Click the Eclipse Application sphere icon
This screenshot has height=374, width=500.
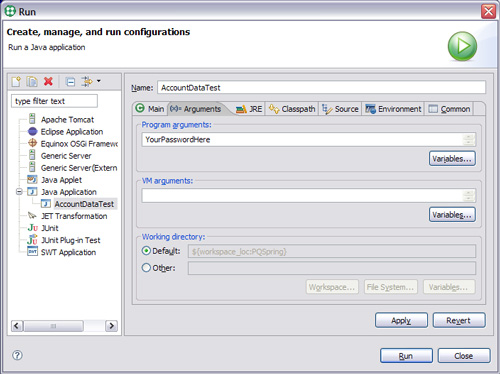click(33, 131)
